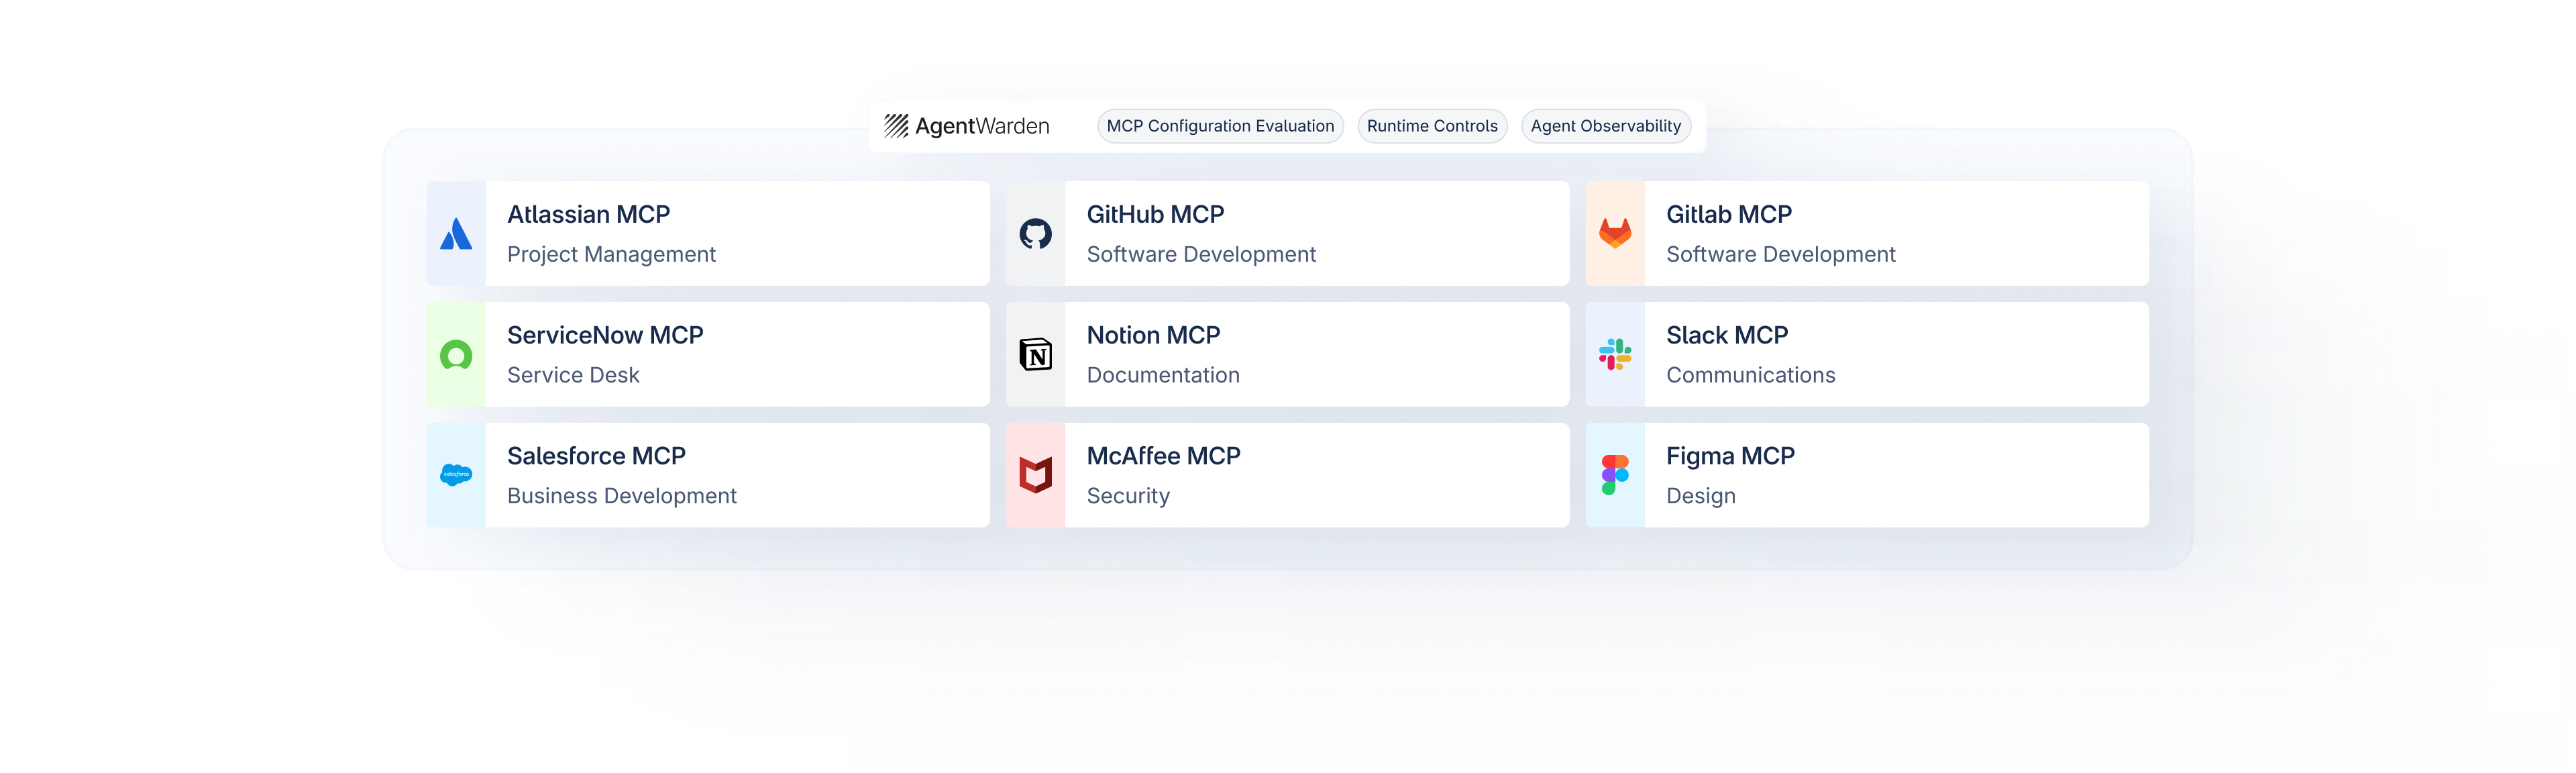The image size is (2576, 773).
Task: Open the Atlassian MCP title
Action: [x=588, y=215]
